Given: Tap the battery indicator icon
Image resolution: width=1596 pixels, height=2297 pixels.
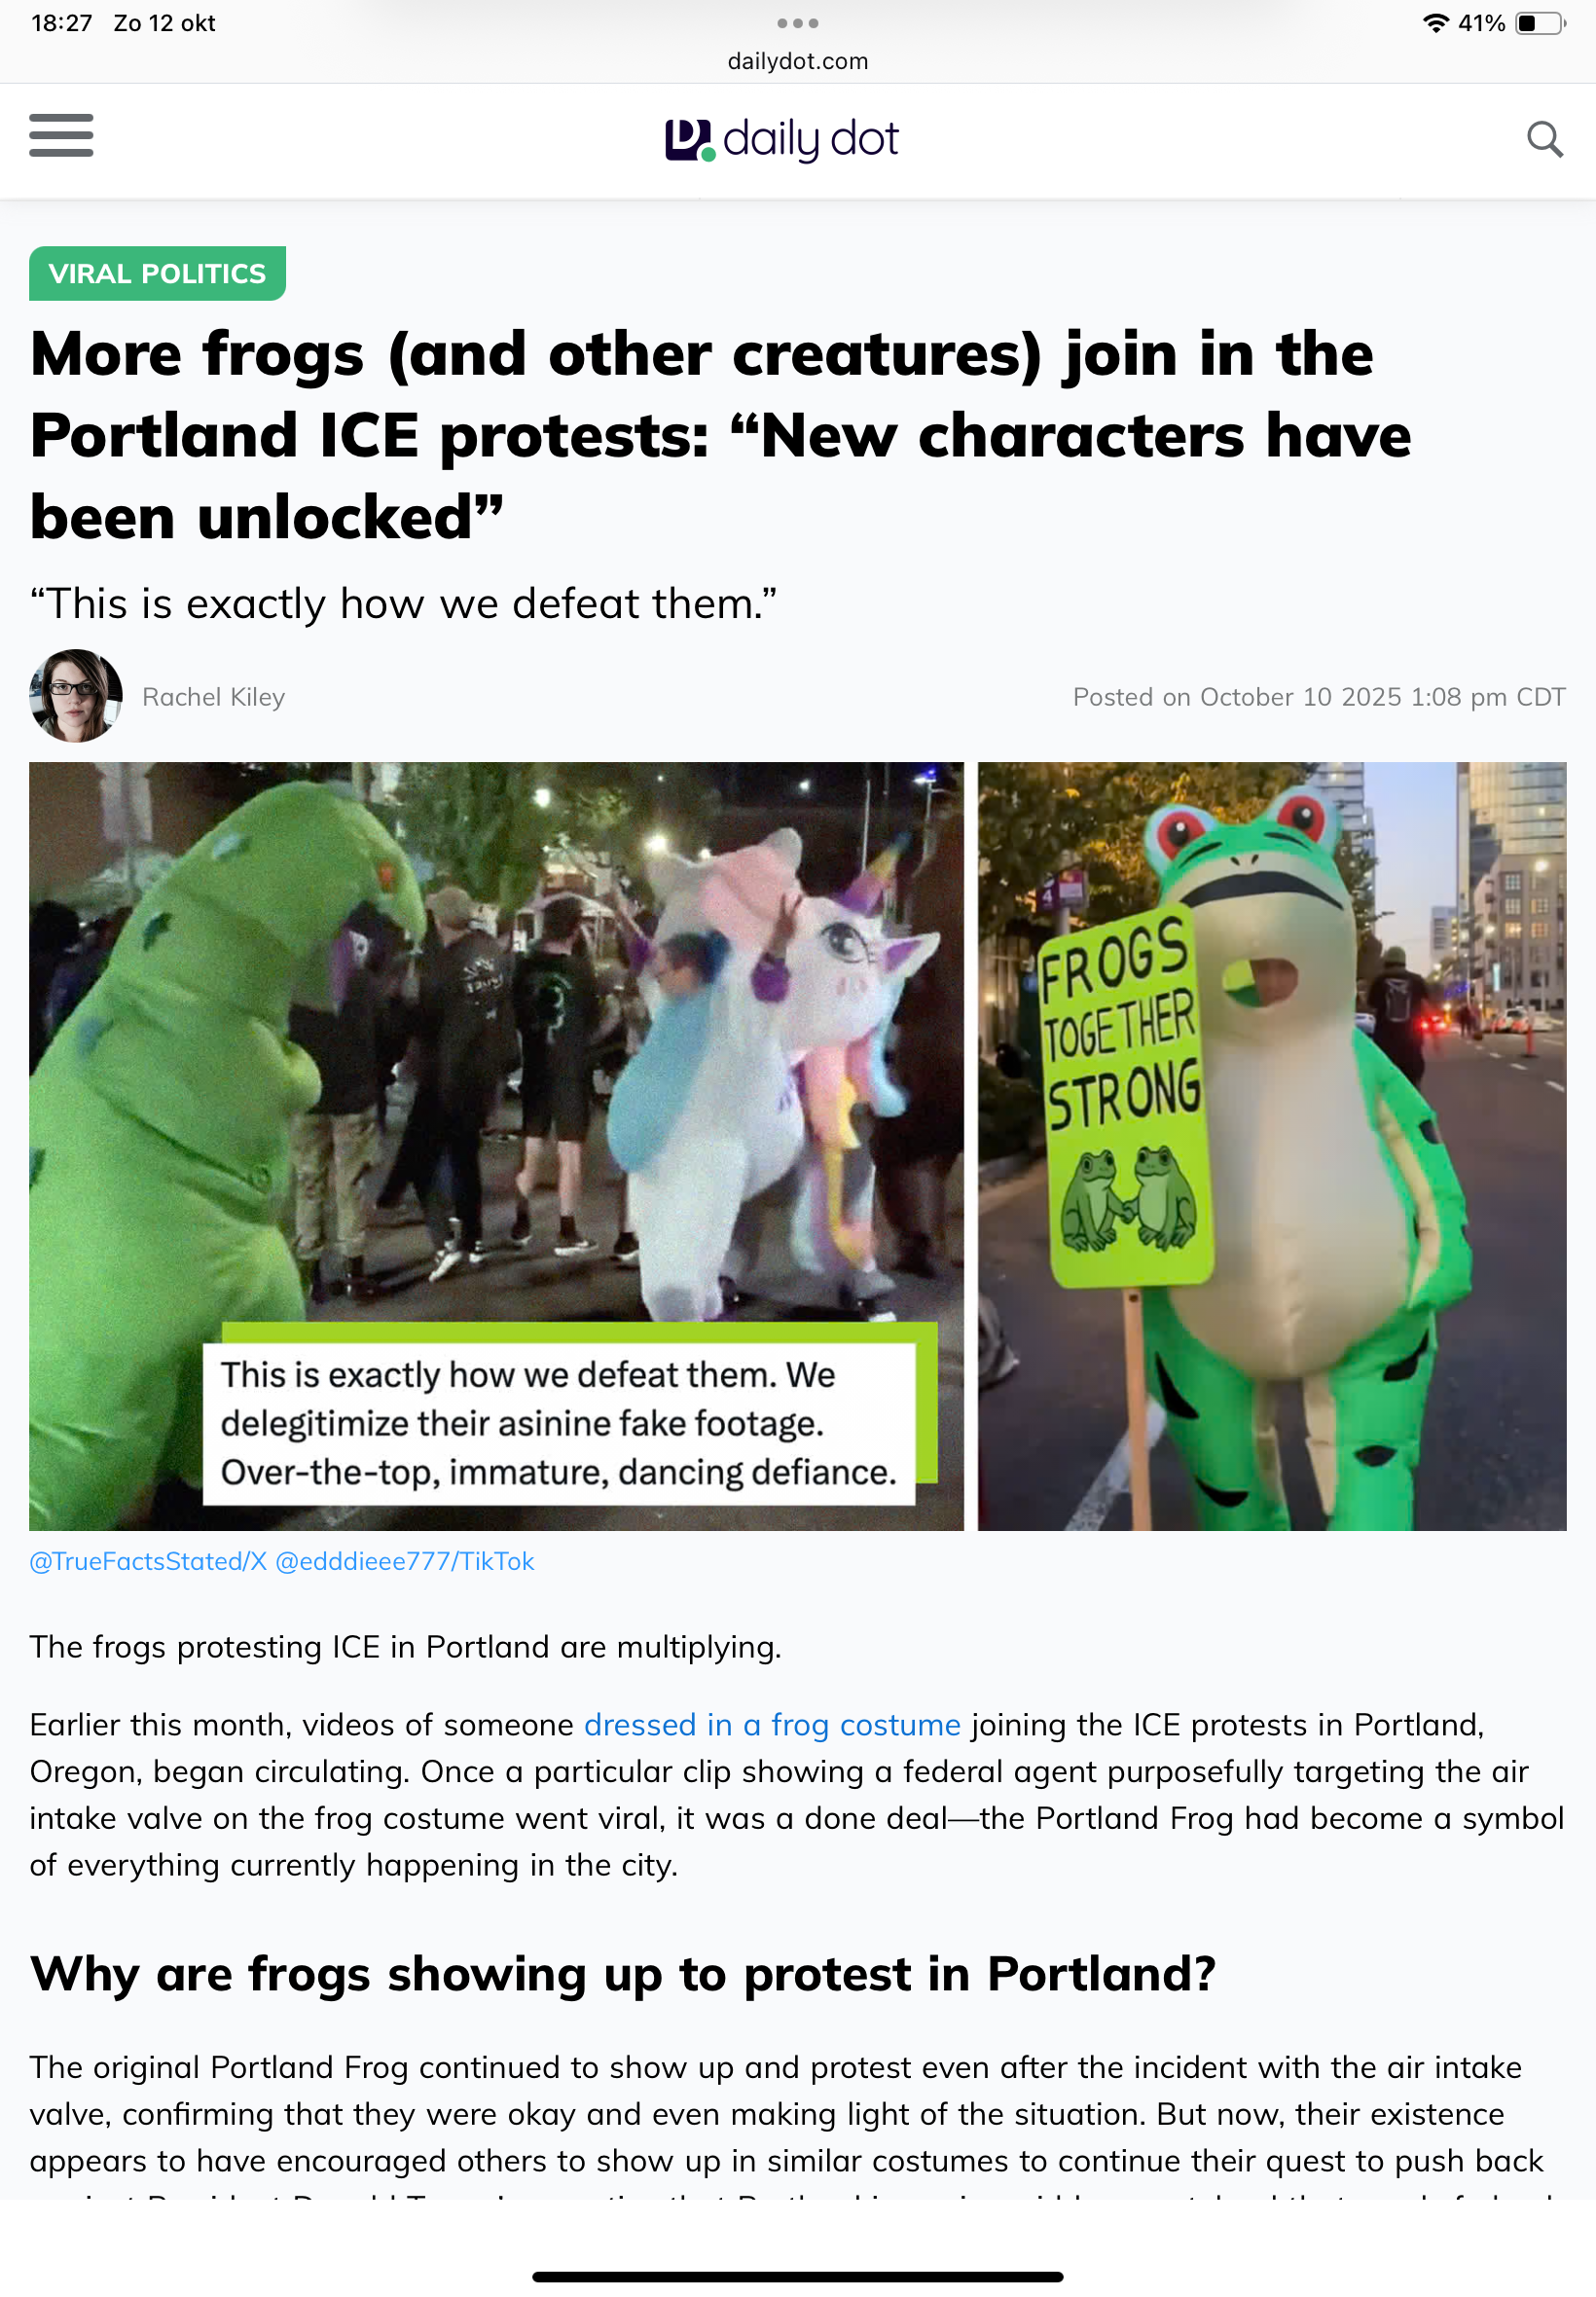Looking at the screenshot, I should click(1539, 23).
